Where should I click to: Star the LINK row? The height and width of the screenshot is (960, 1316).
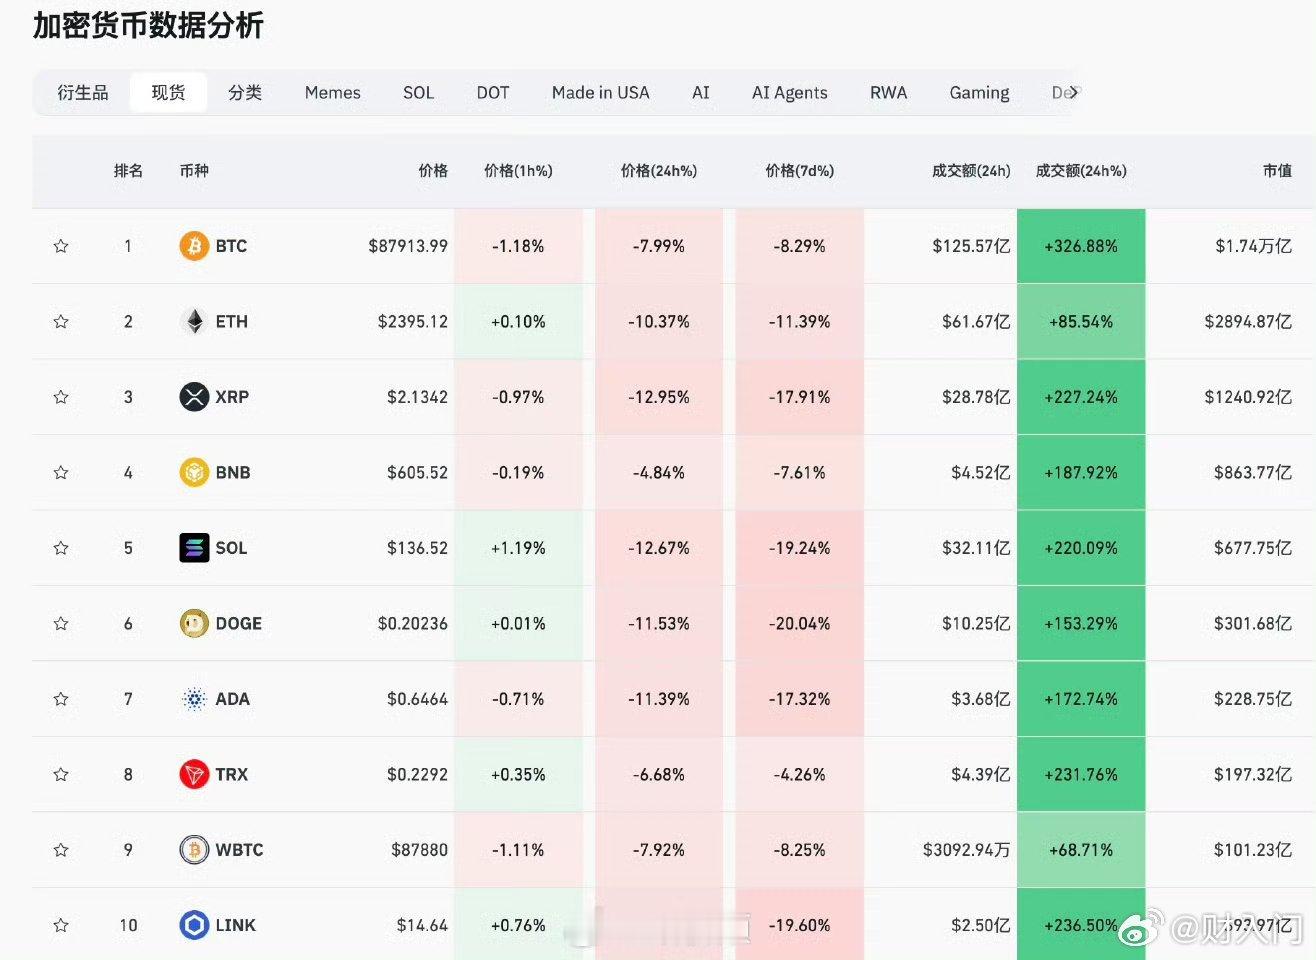pos(61,925)
